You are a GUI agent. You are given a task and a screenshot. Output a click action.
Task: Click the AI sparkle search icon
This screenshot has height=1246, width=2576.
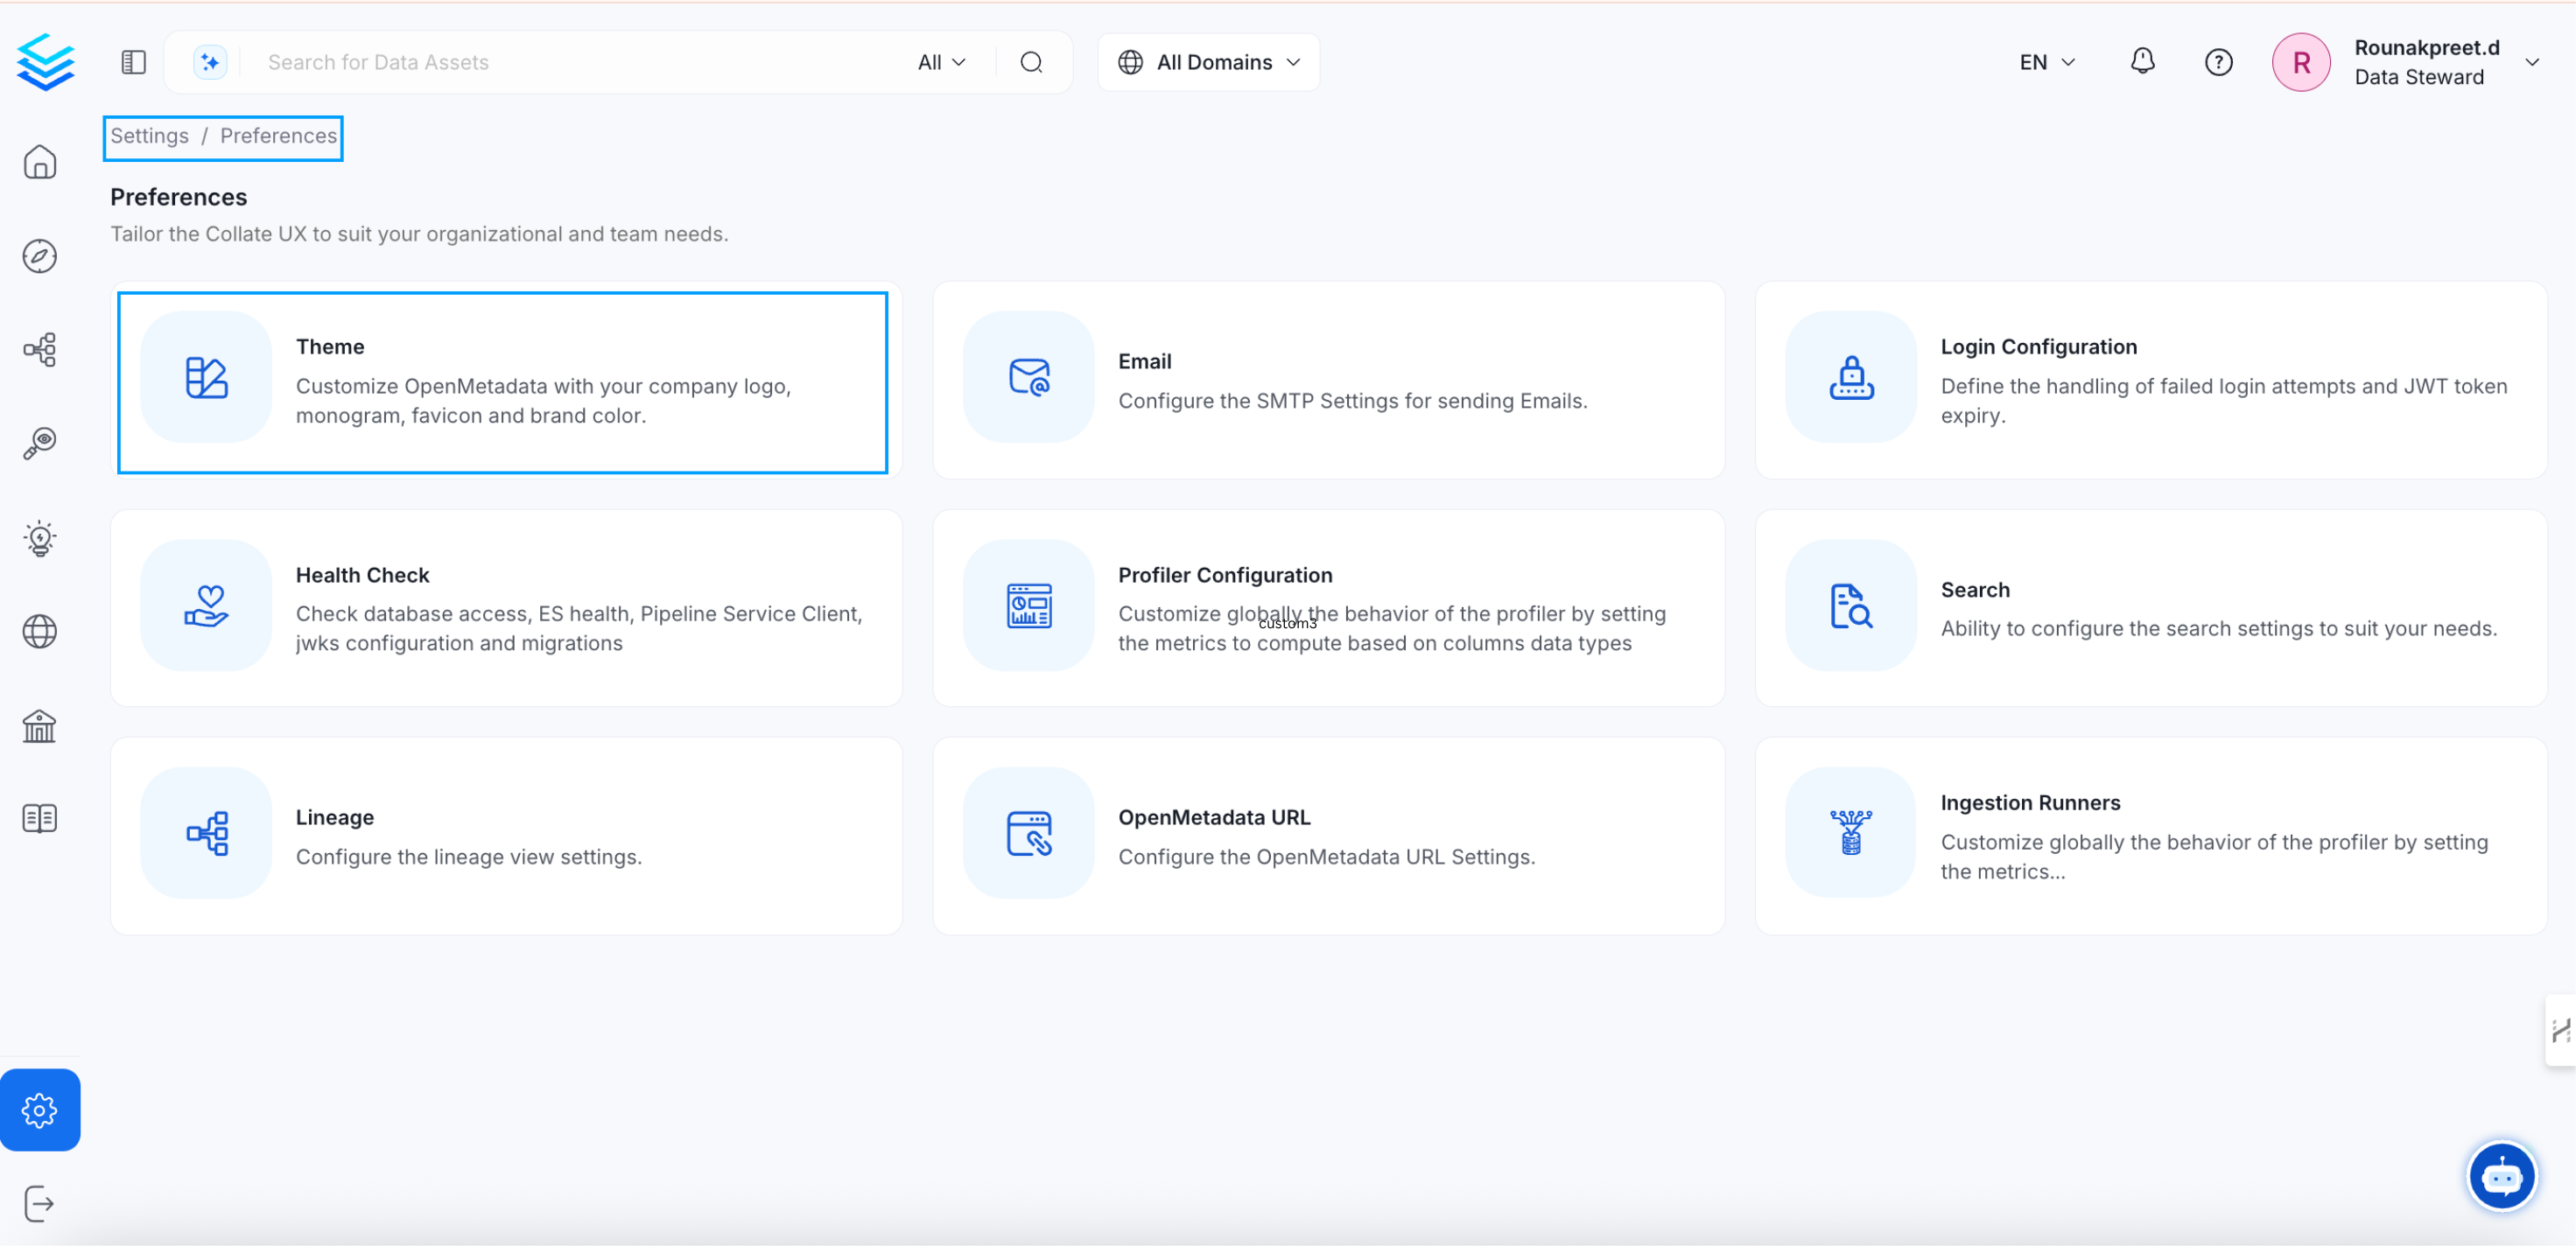pyautogui.click(x=210, y=62)
